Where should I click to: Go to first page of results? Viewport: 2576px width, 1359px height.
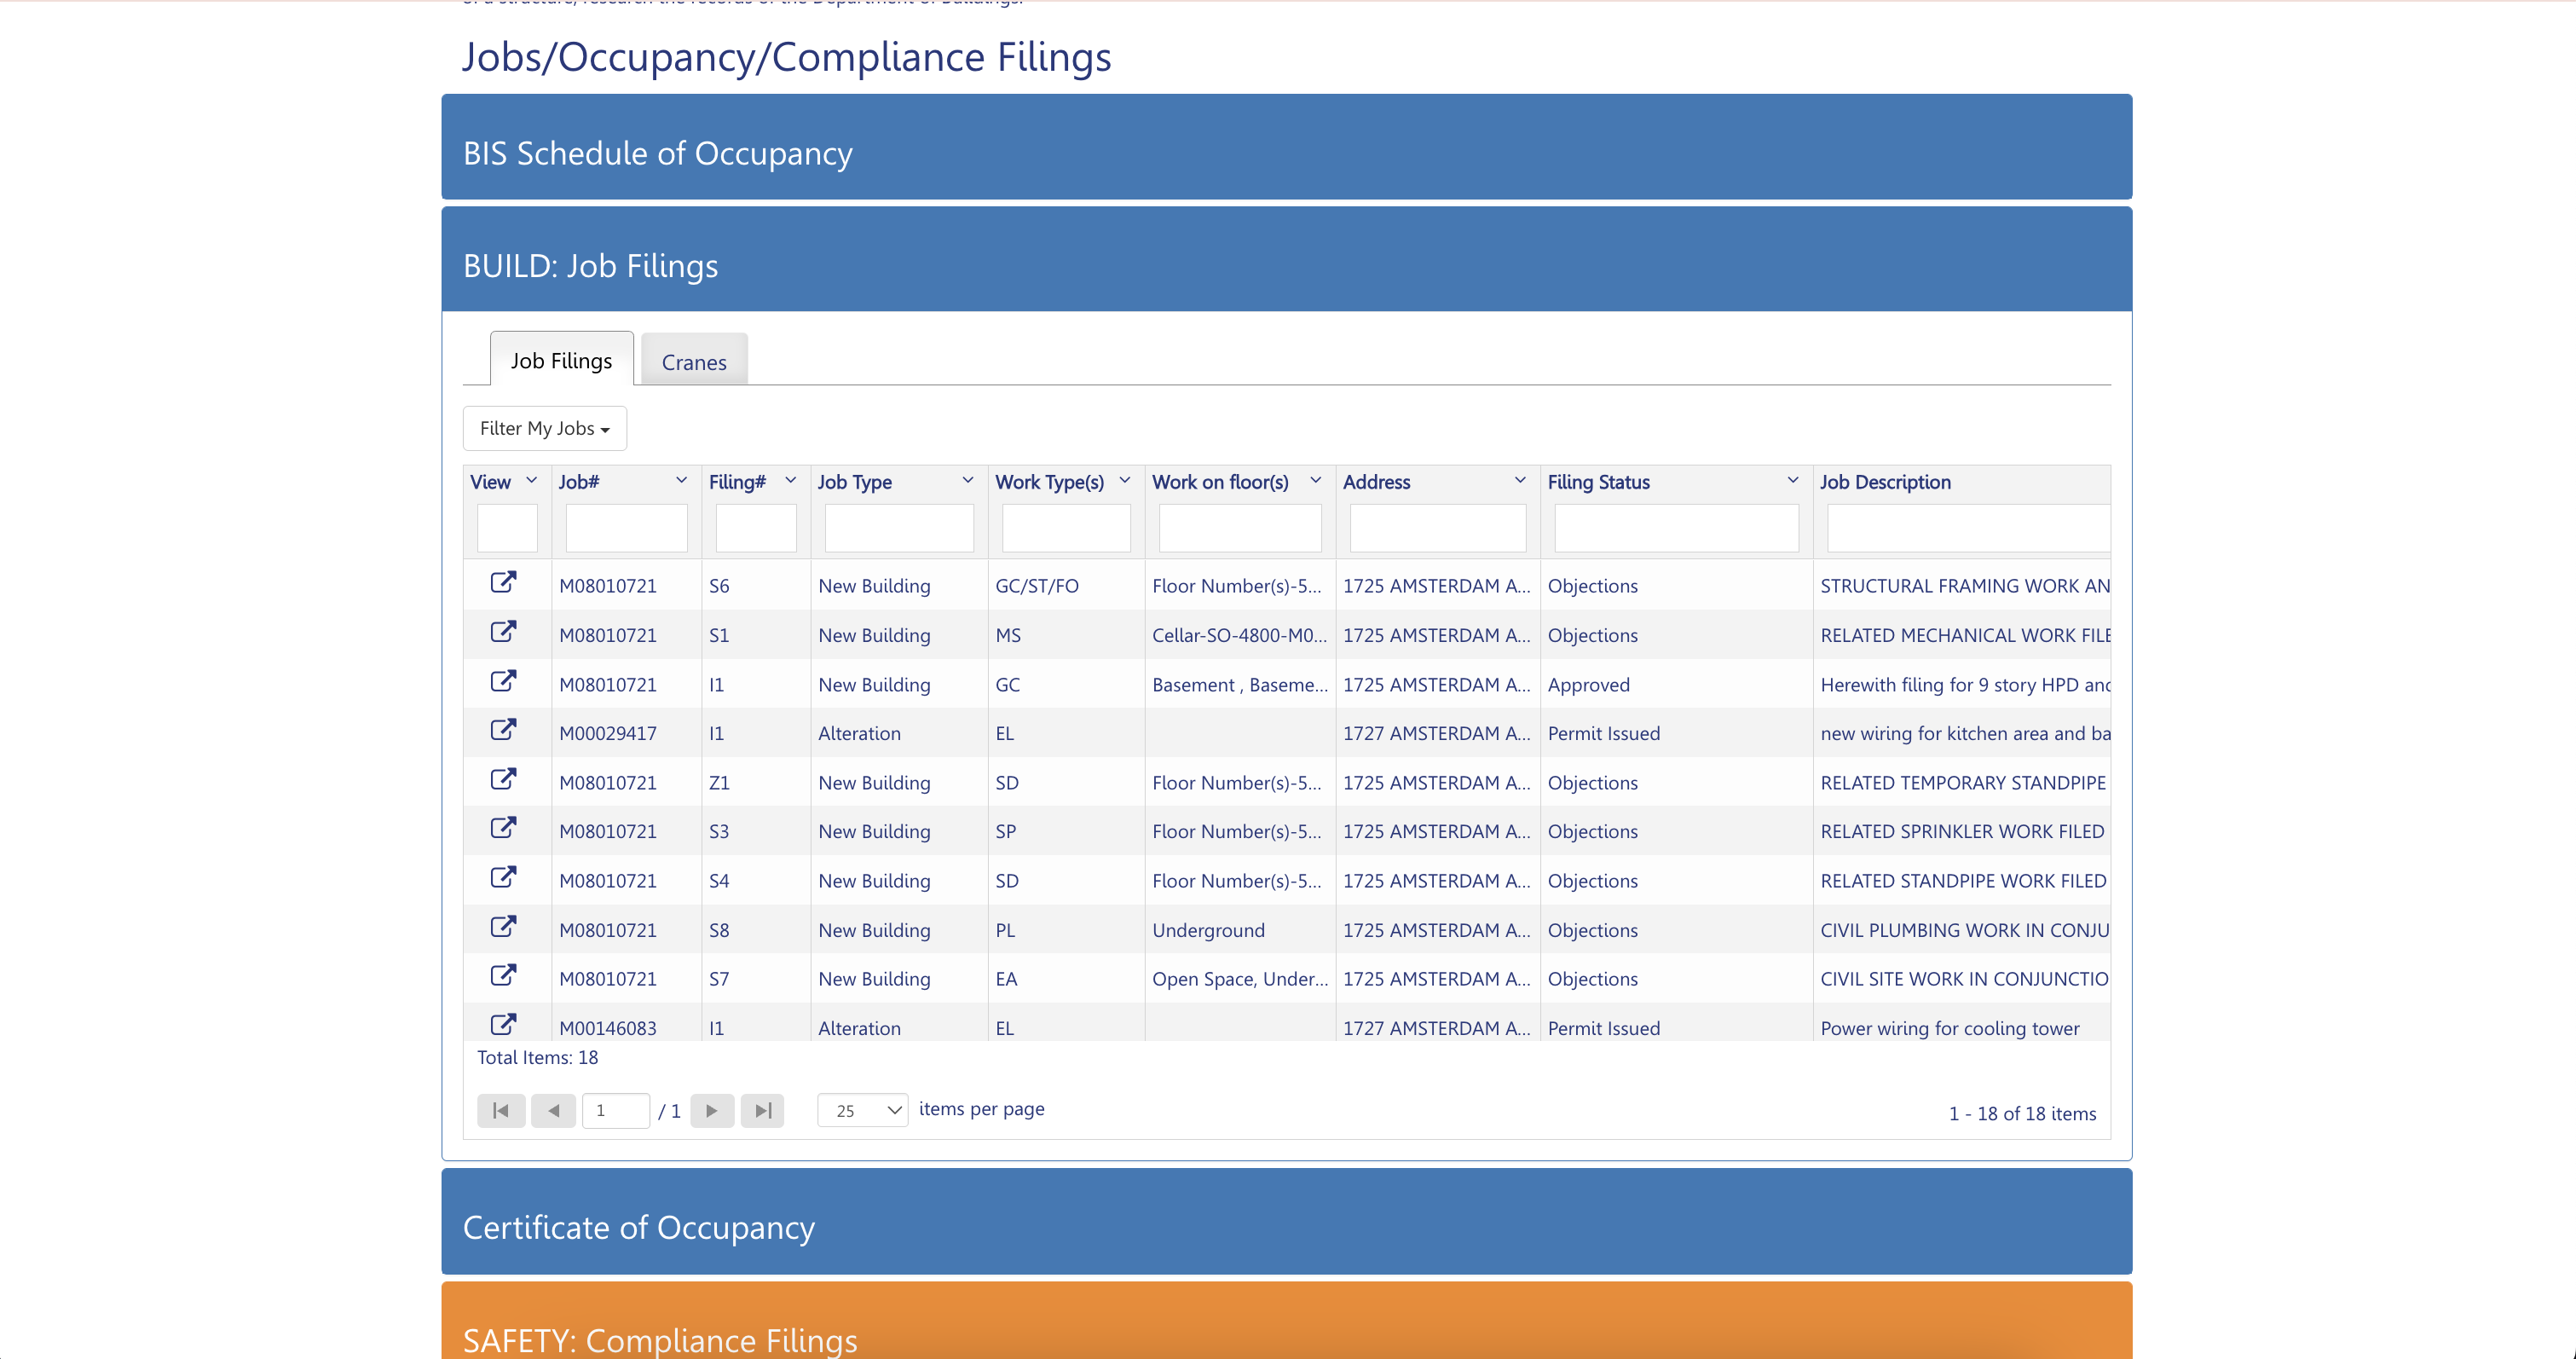(x=501, y=1110)
